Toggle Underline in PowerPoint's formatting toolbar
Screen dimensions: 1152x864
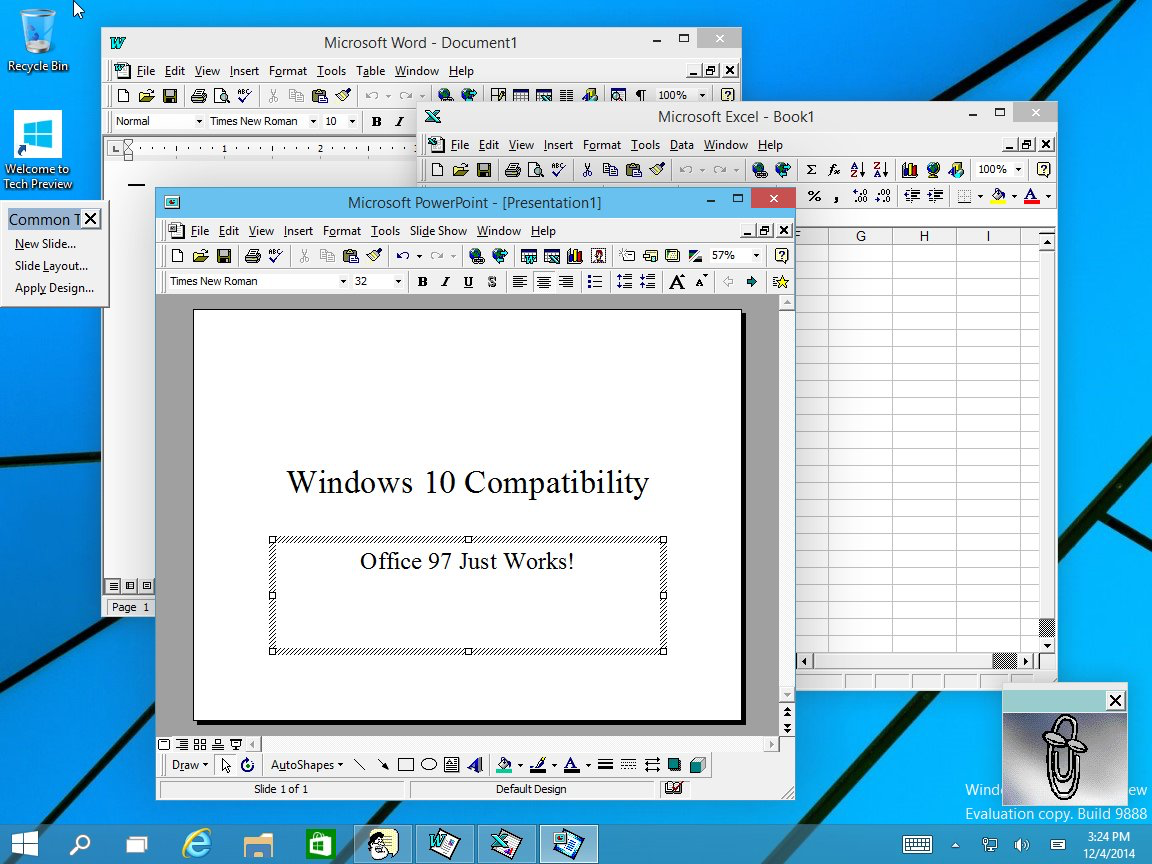(x=468, y=282)
